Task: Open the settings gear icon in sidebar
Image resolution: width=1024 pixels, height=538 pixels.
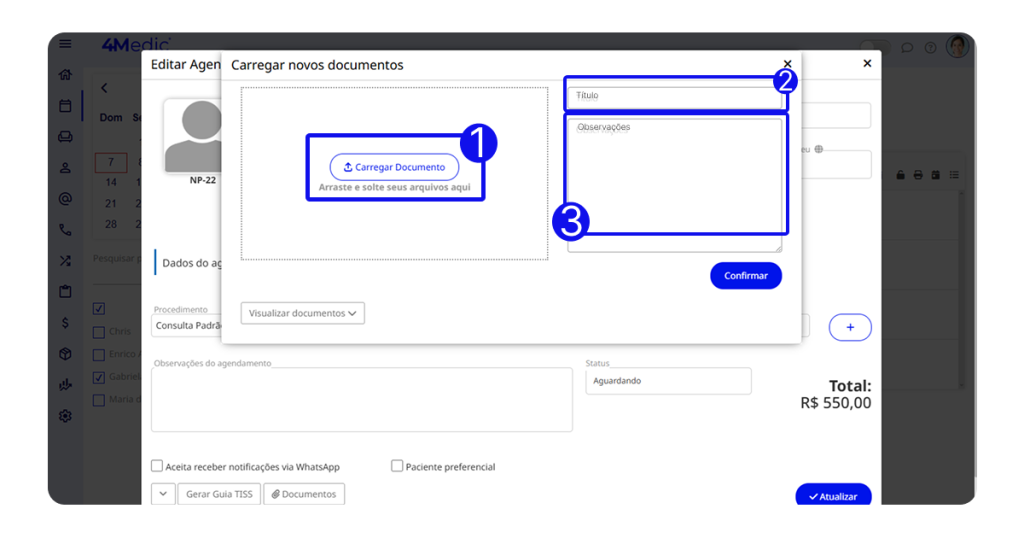Action: 66,416
